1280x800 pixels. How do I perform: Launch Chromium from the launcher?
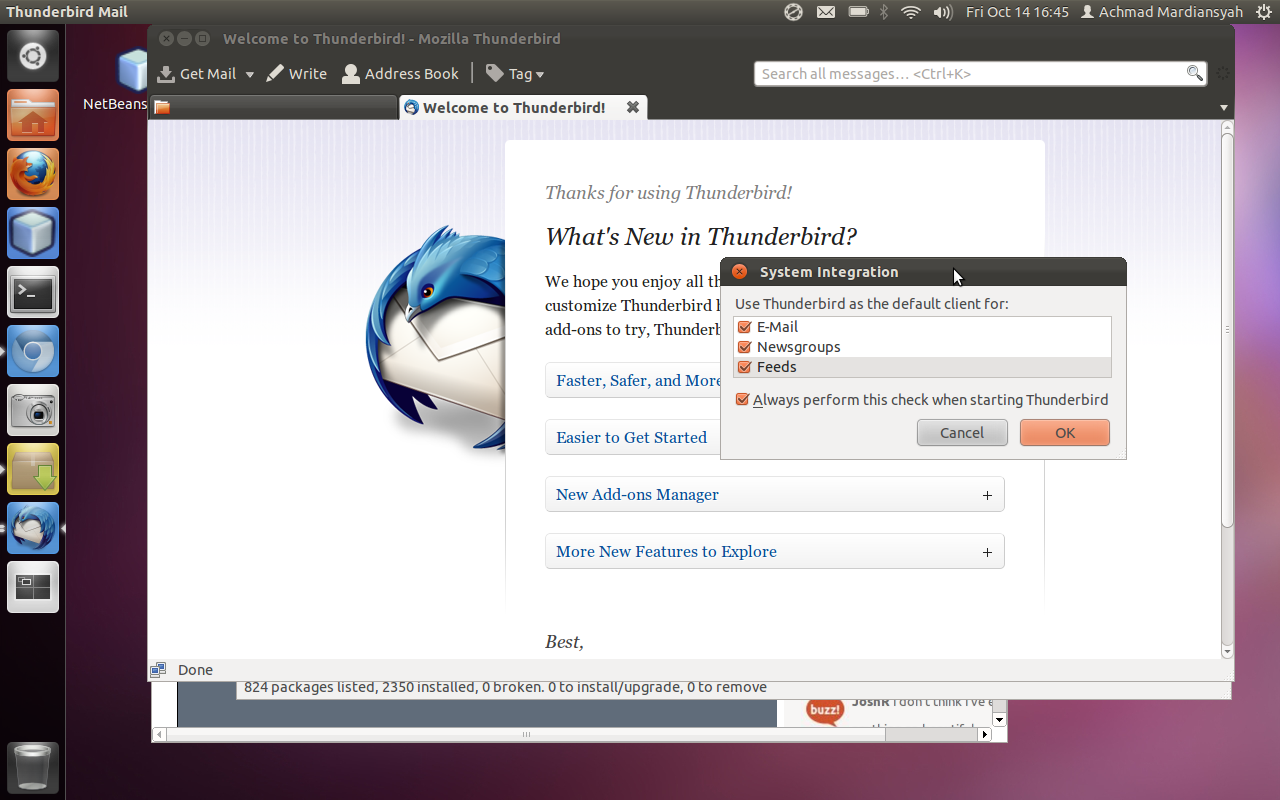click(33, 351)
